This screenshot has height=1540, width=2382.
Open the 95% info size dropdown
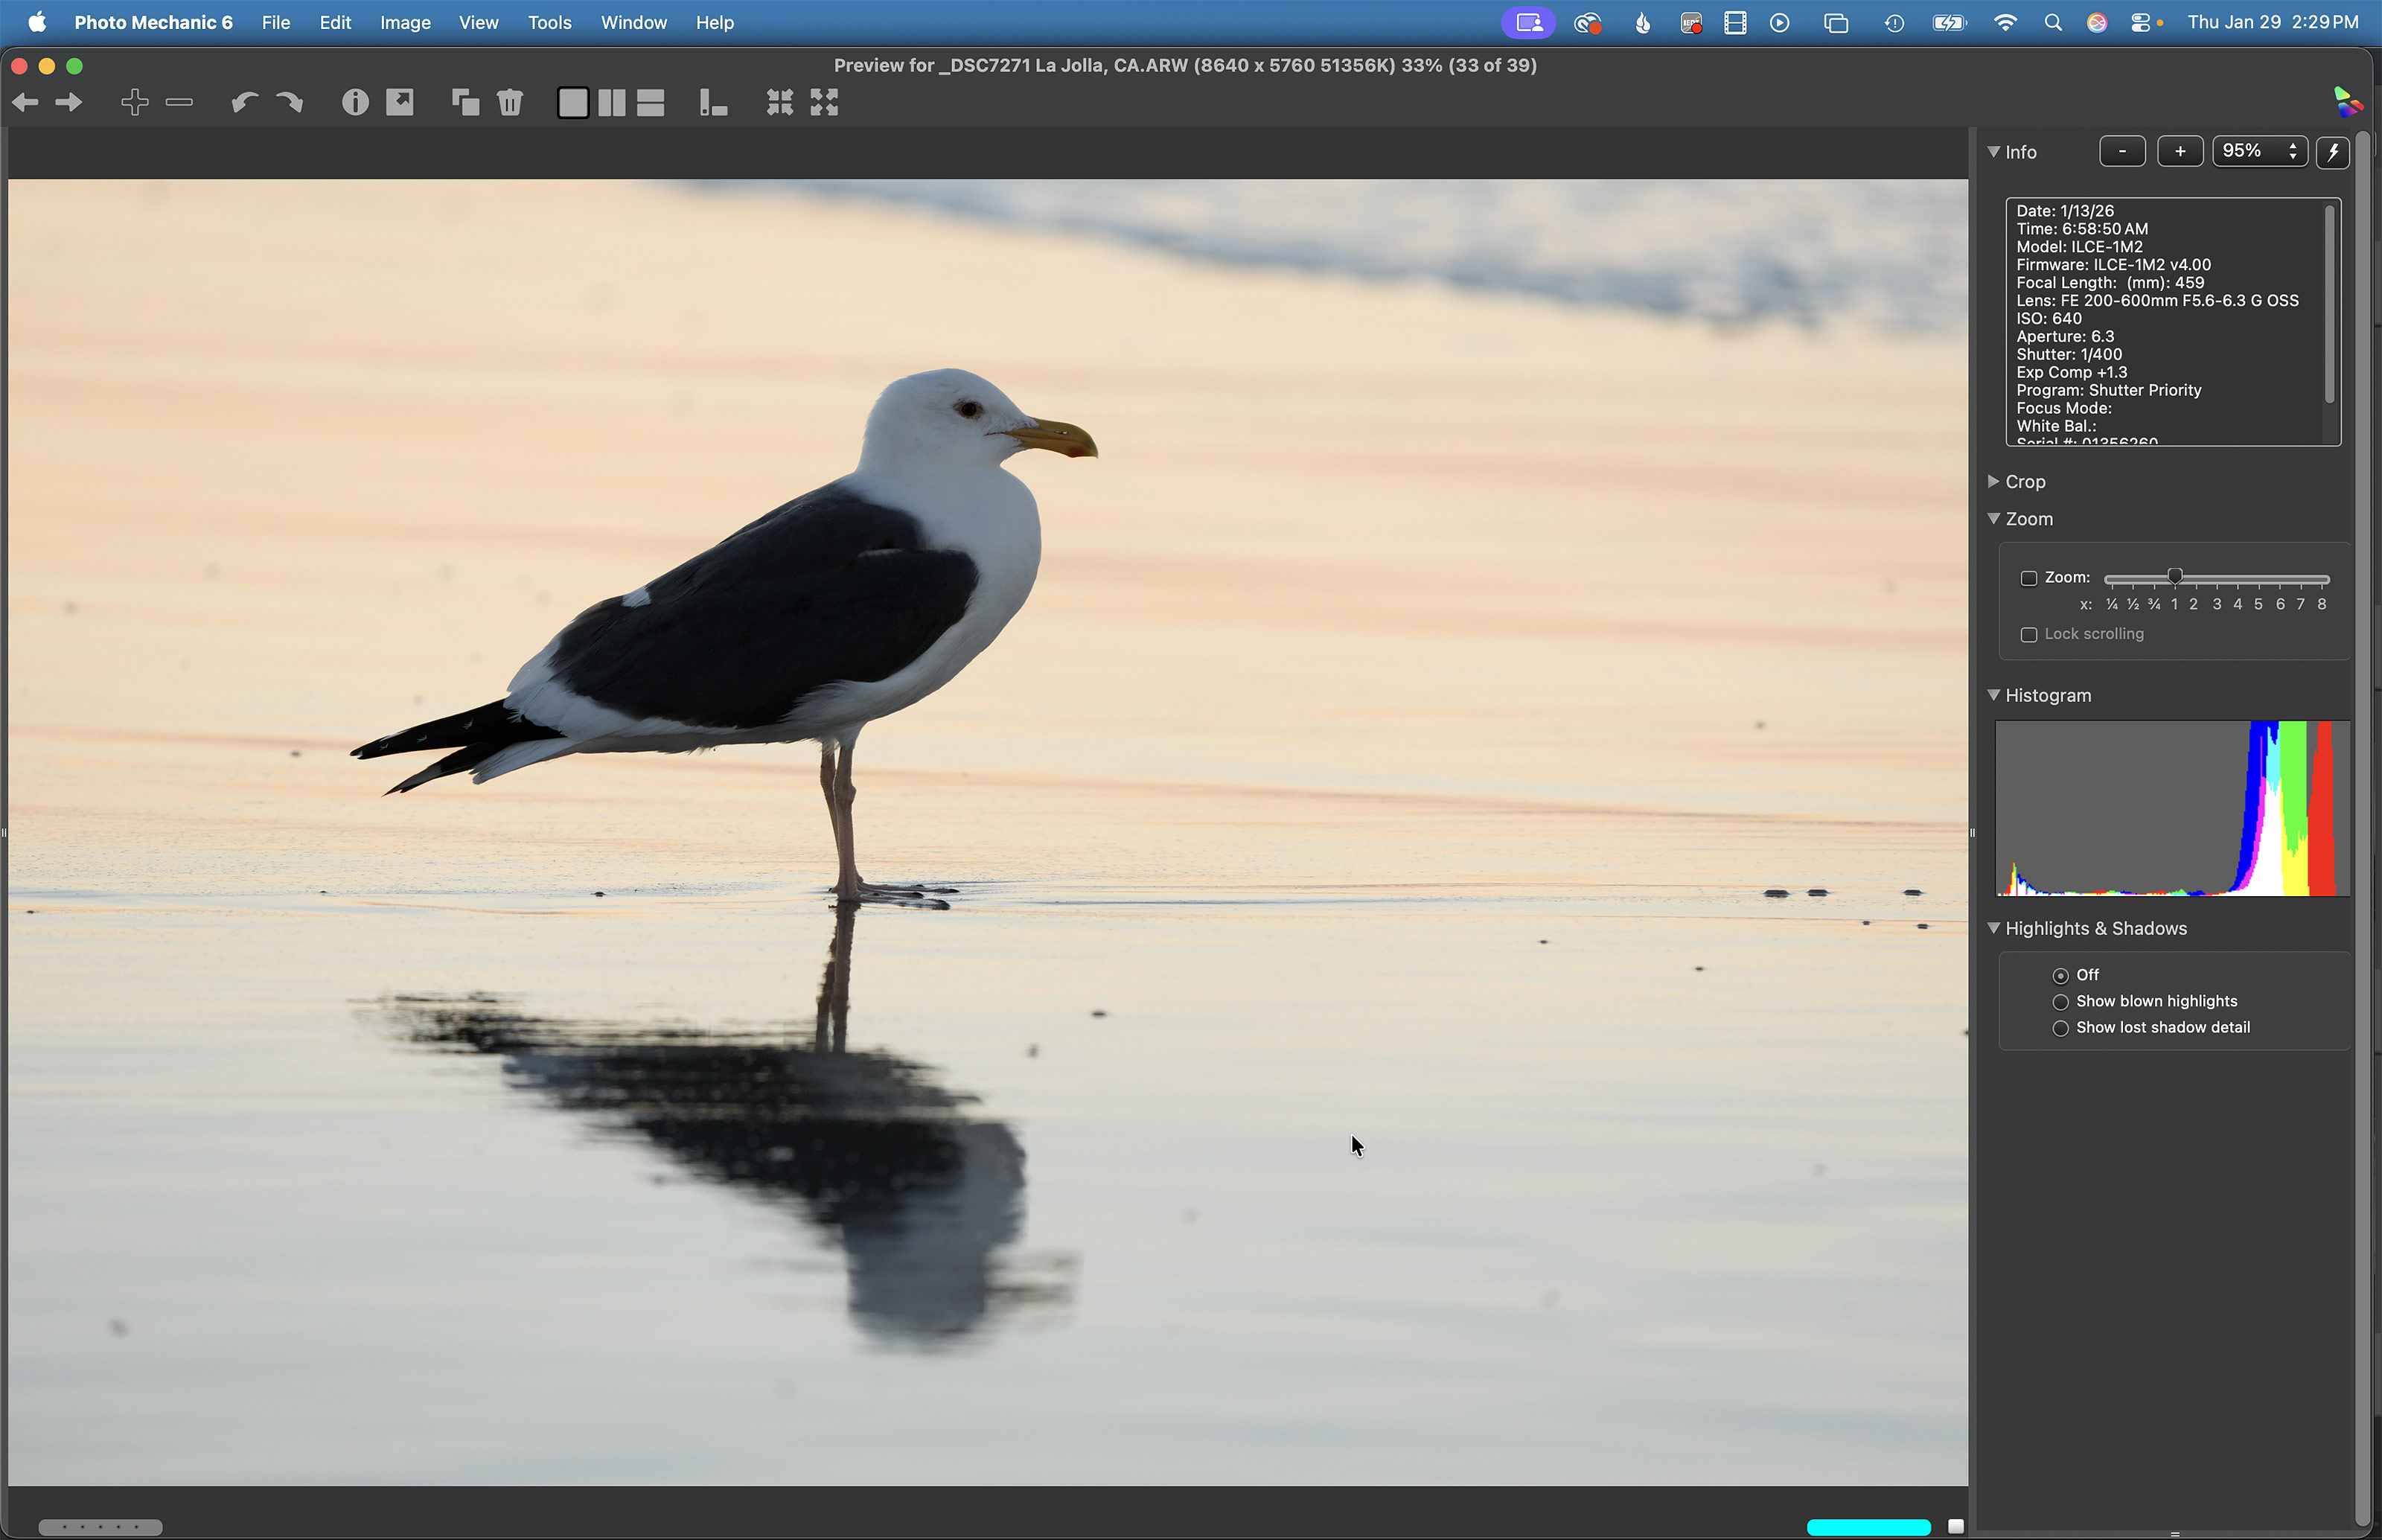(2259, 151)
